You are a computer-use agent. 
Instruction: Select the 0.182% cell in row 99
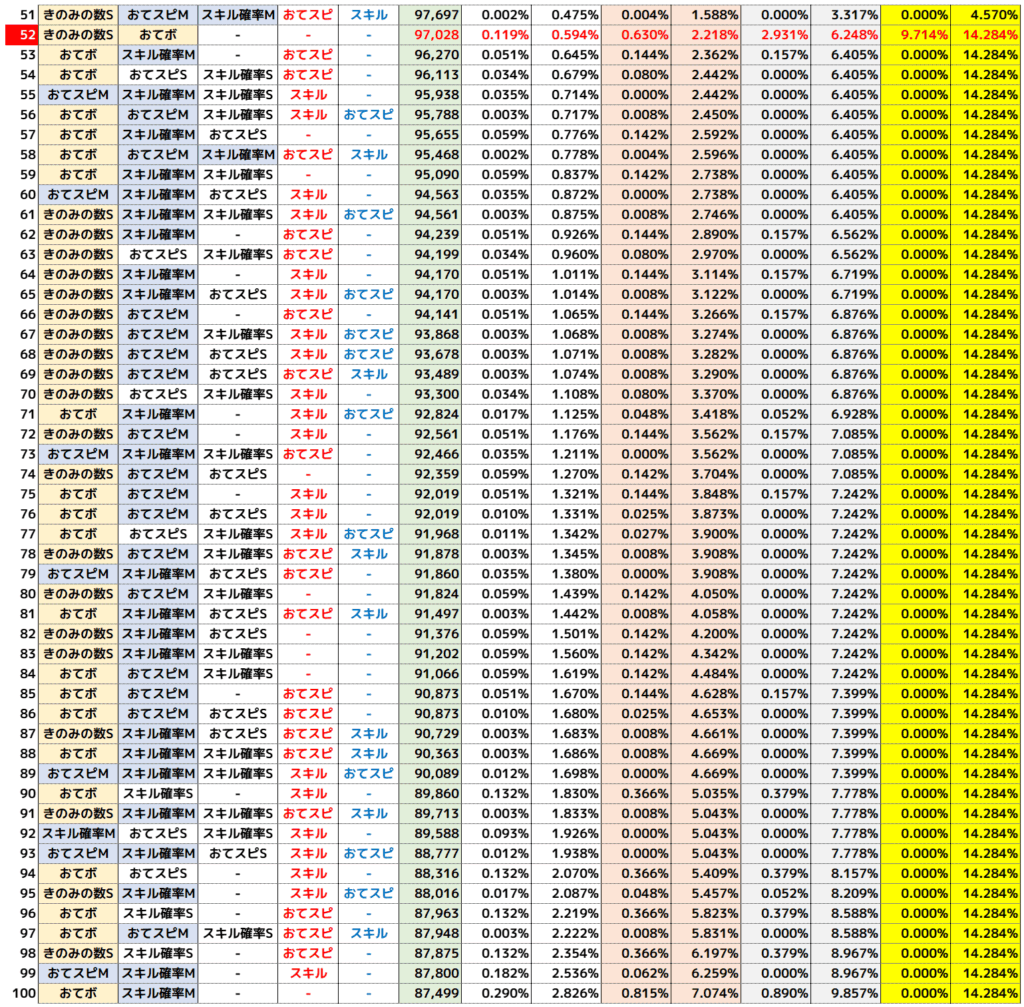coord(497,973)
